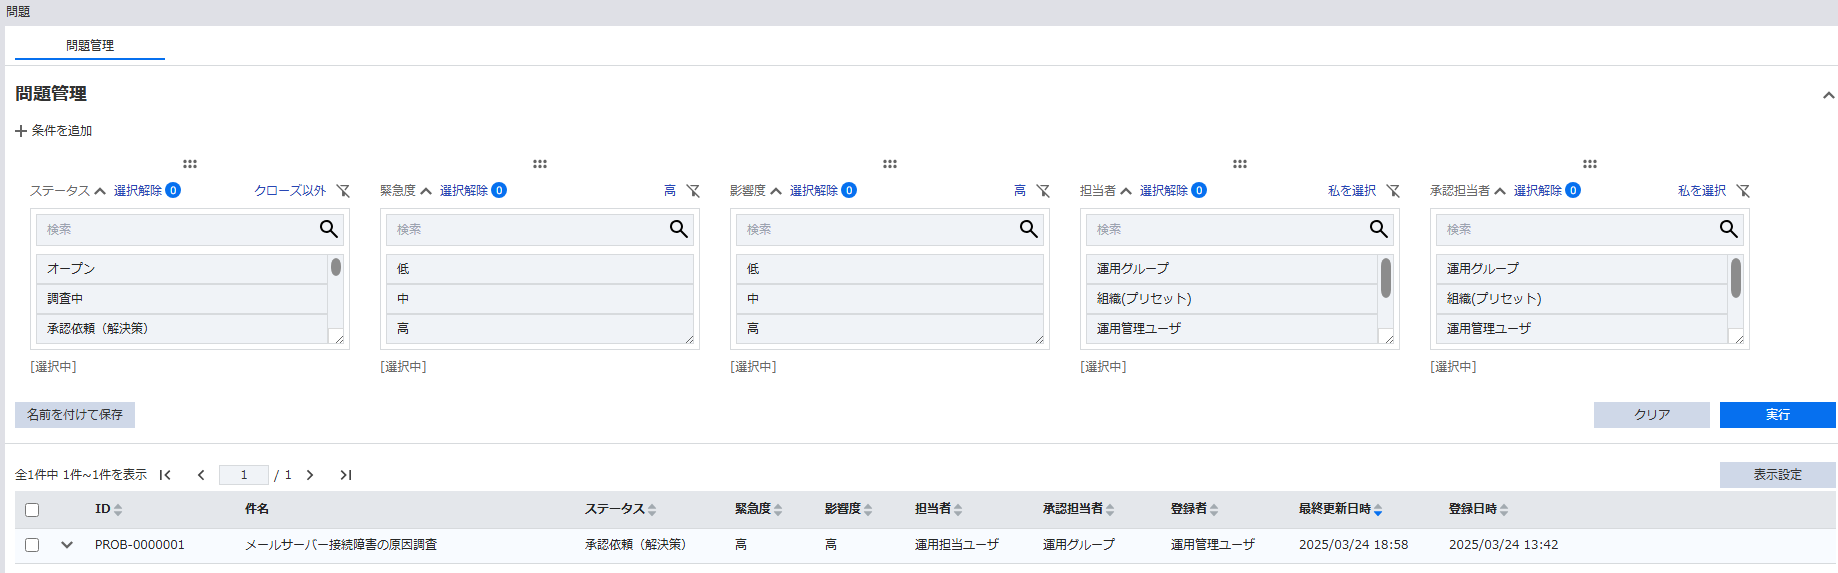Image resolution: width=1838 pixels, height=573 pixels.
Task: Select オープン in the ステータス list
Action: 181,269
